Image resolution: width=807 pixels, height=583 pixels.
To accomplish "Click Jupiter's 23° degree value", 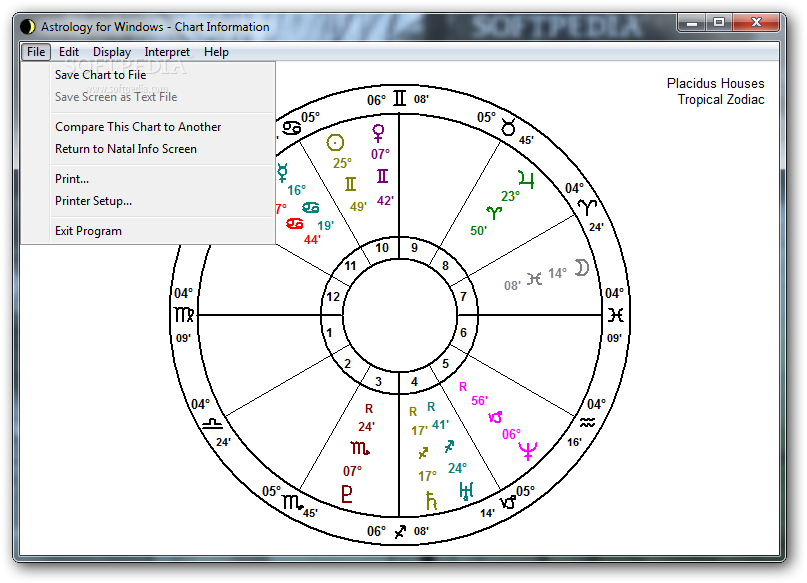I will click(511, 196).
